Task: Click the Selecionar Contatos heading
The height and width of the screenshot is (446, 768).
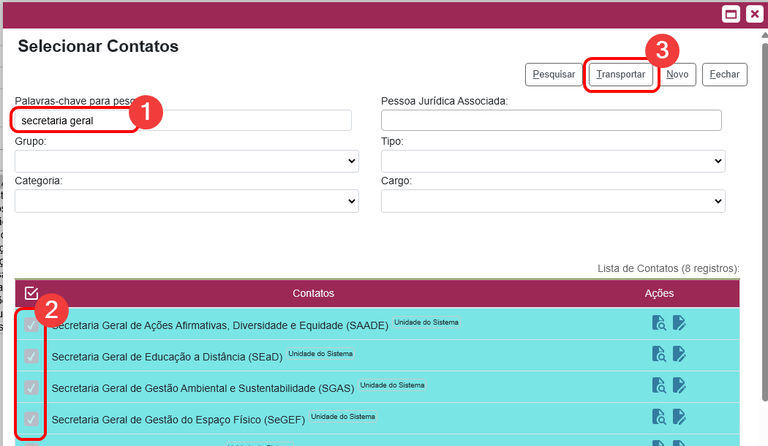Action: (98, 46)
